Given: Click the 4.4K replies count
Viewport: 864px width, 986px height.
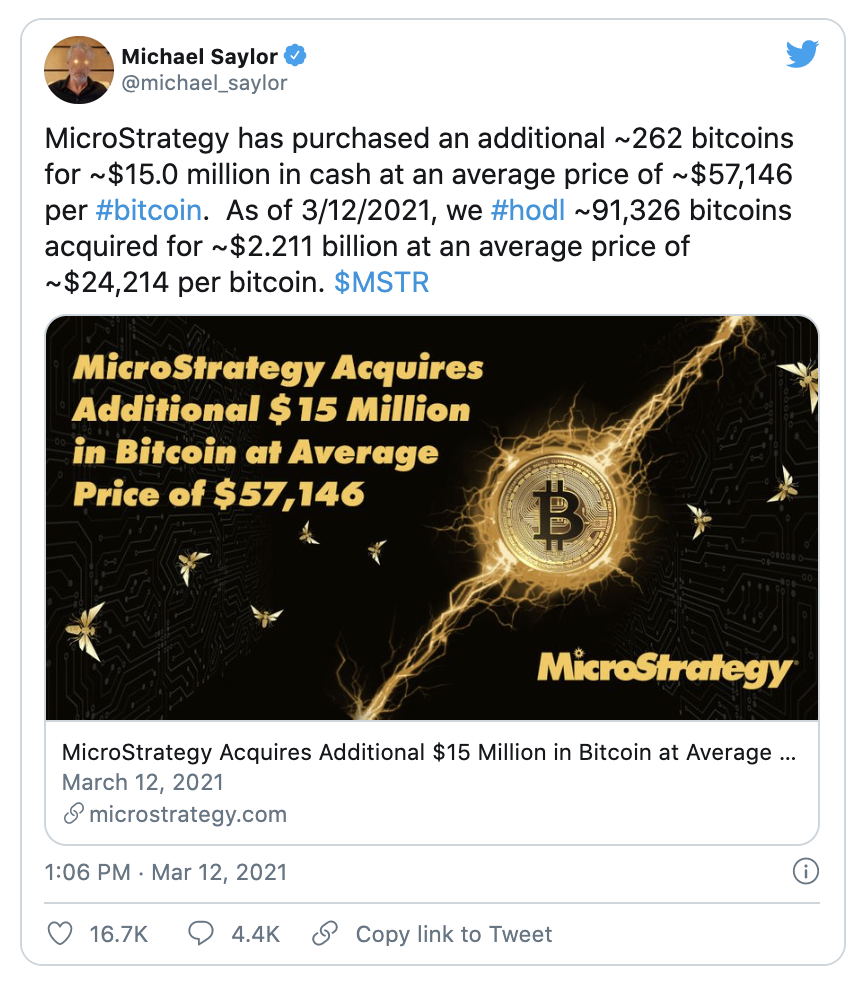Looking at the screenshot, I should click(x=255, y=934).
